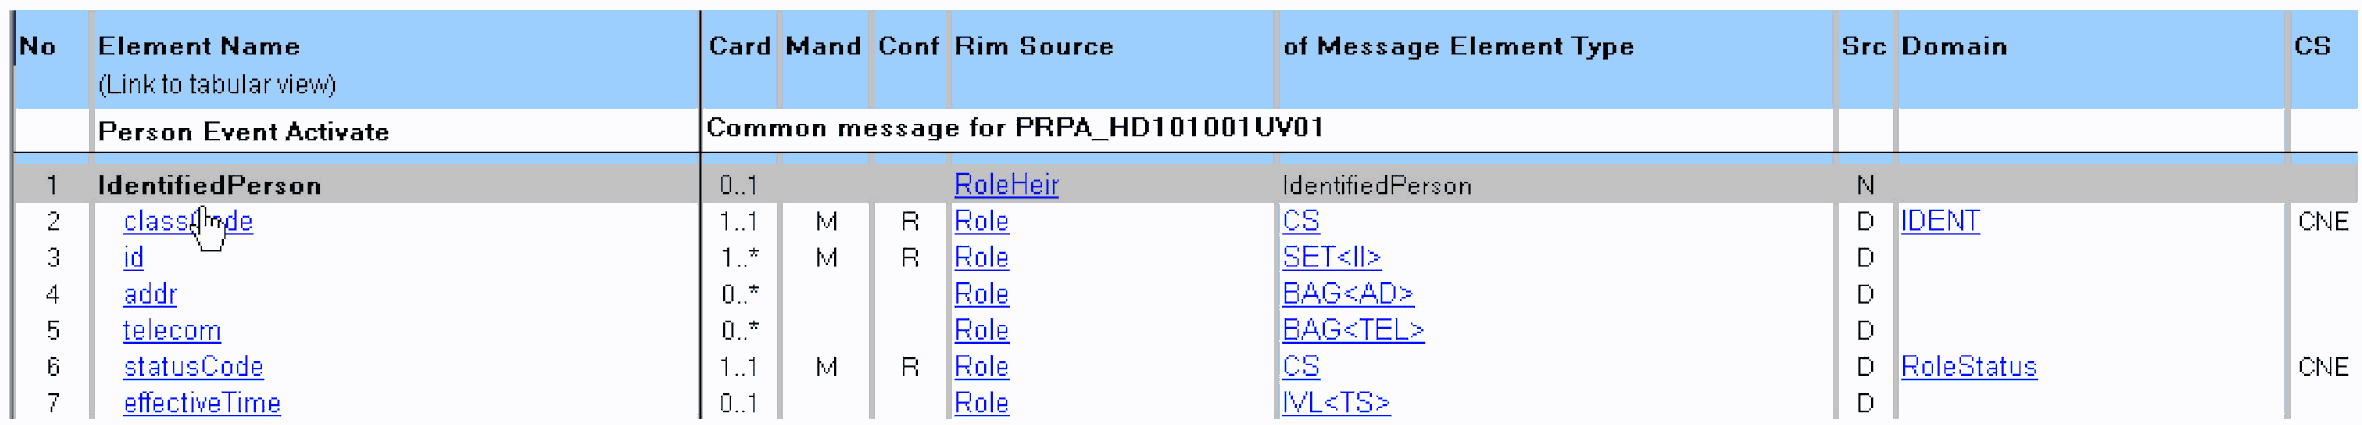Open the IDENT domain link
2362x425 pixels.
coord(1940,221)
